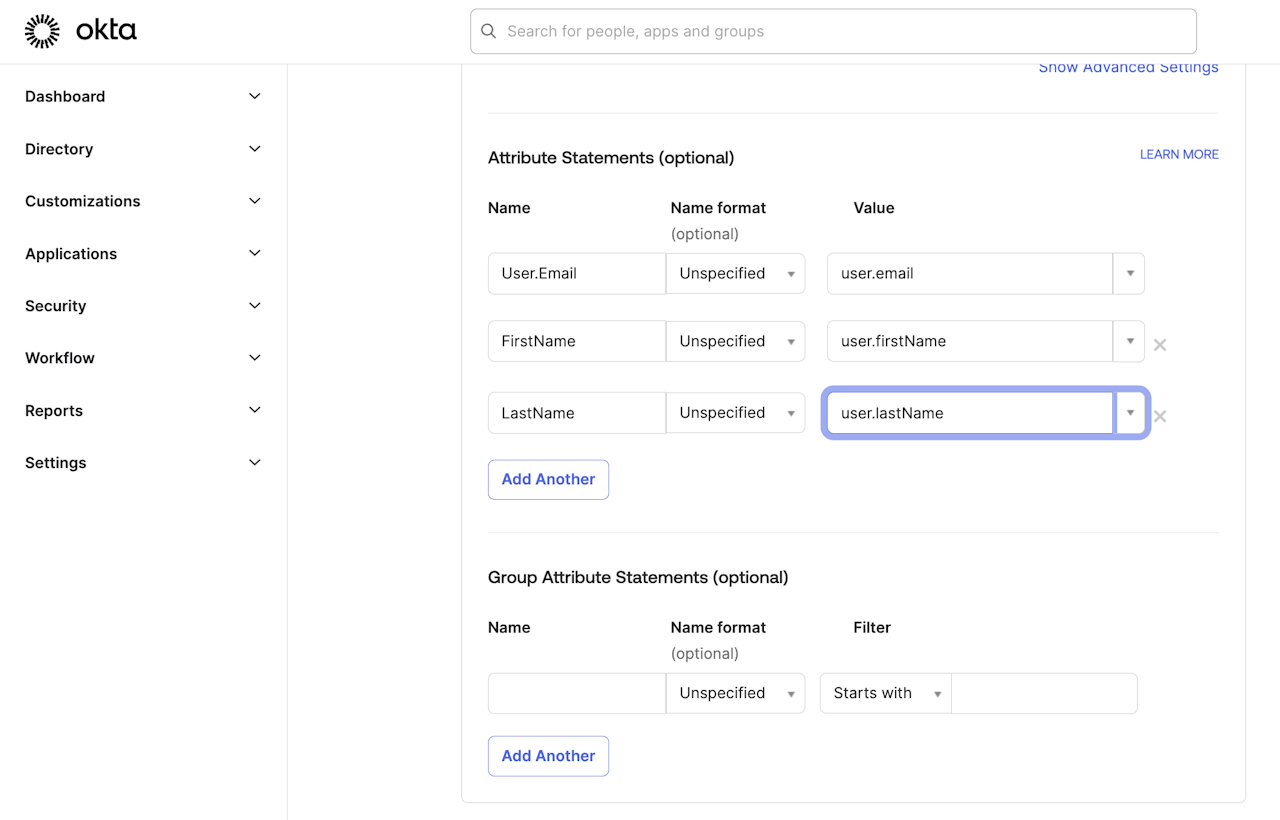The width and height of the screenshot is (1280, 820).
Task: Focus the group attribute Name field
Action: [576, 693]
